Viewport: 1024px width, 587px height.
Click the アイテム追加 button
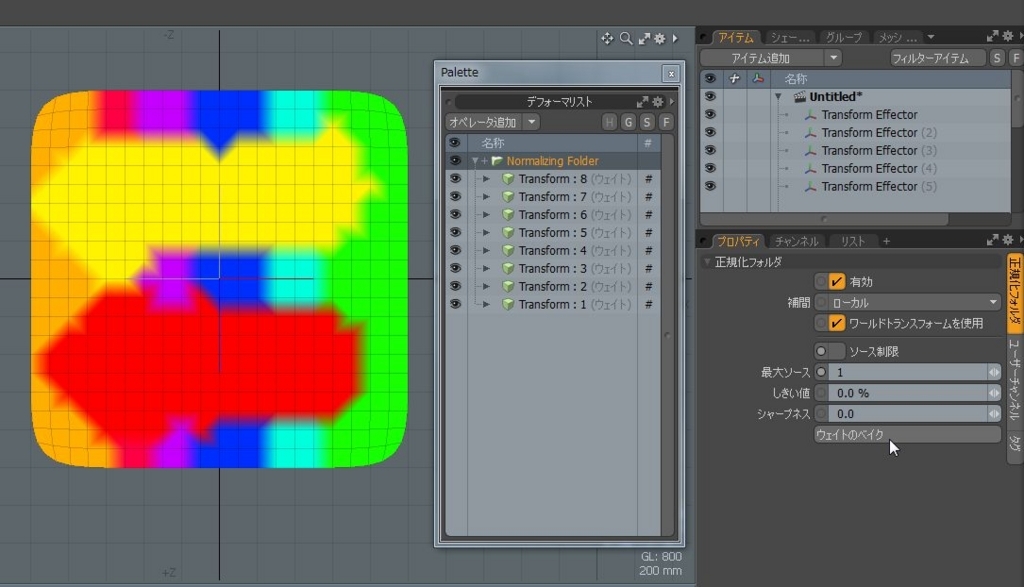click(761, 58)
